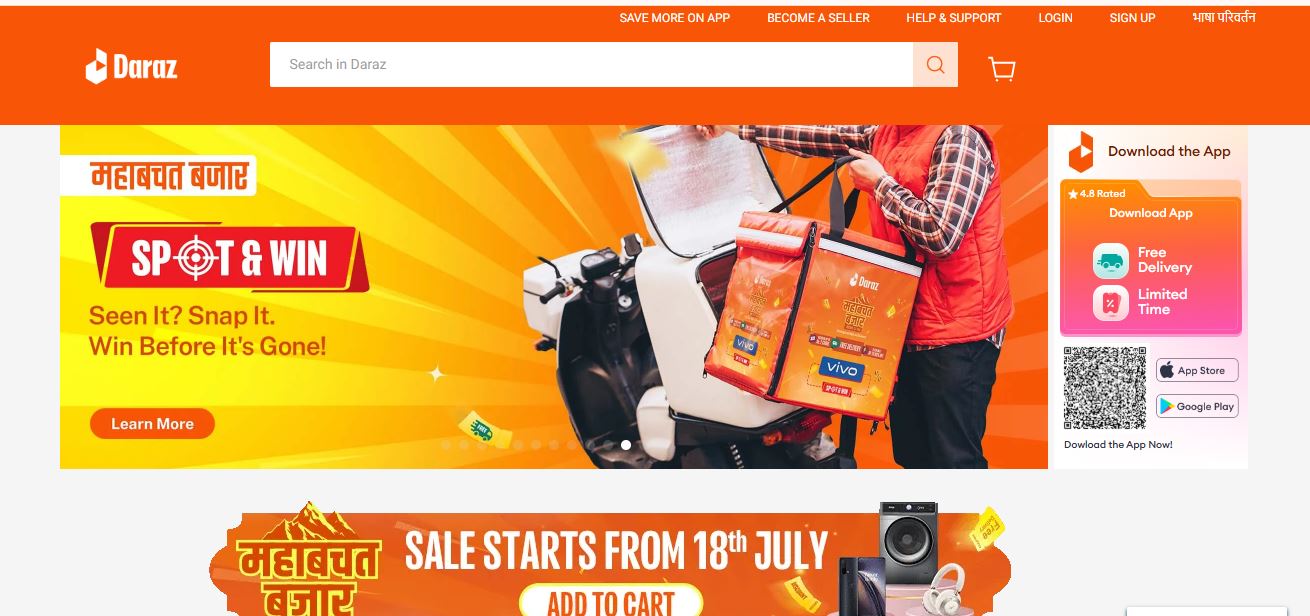Click the QR code image
Screen dimensions: 1310x616
1104,388
